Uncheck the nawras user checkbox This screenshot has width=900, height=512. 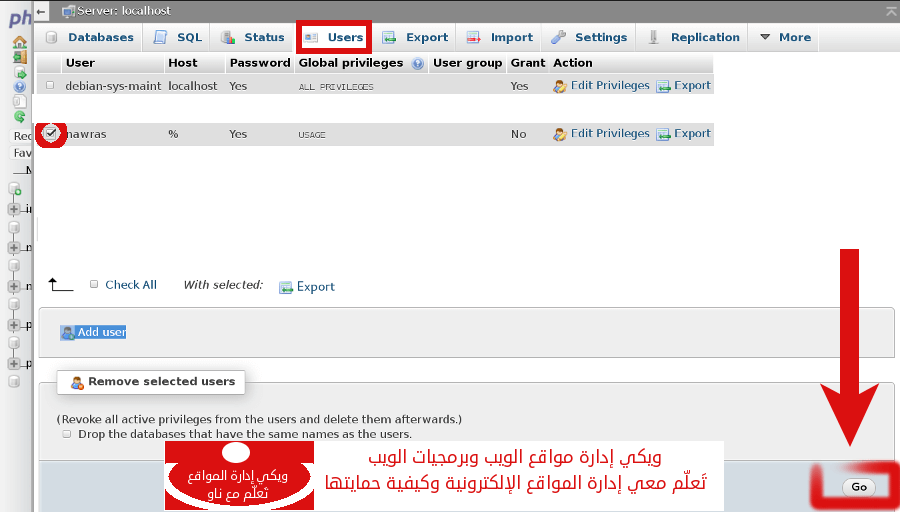click(51, 133)
